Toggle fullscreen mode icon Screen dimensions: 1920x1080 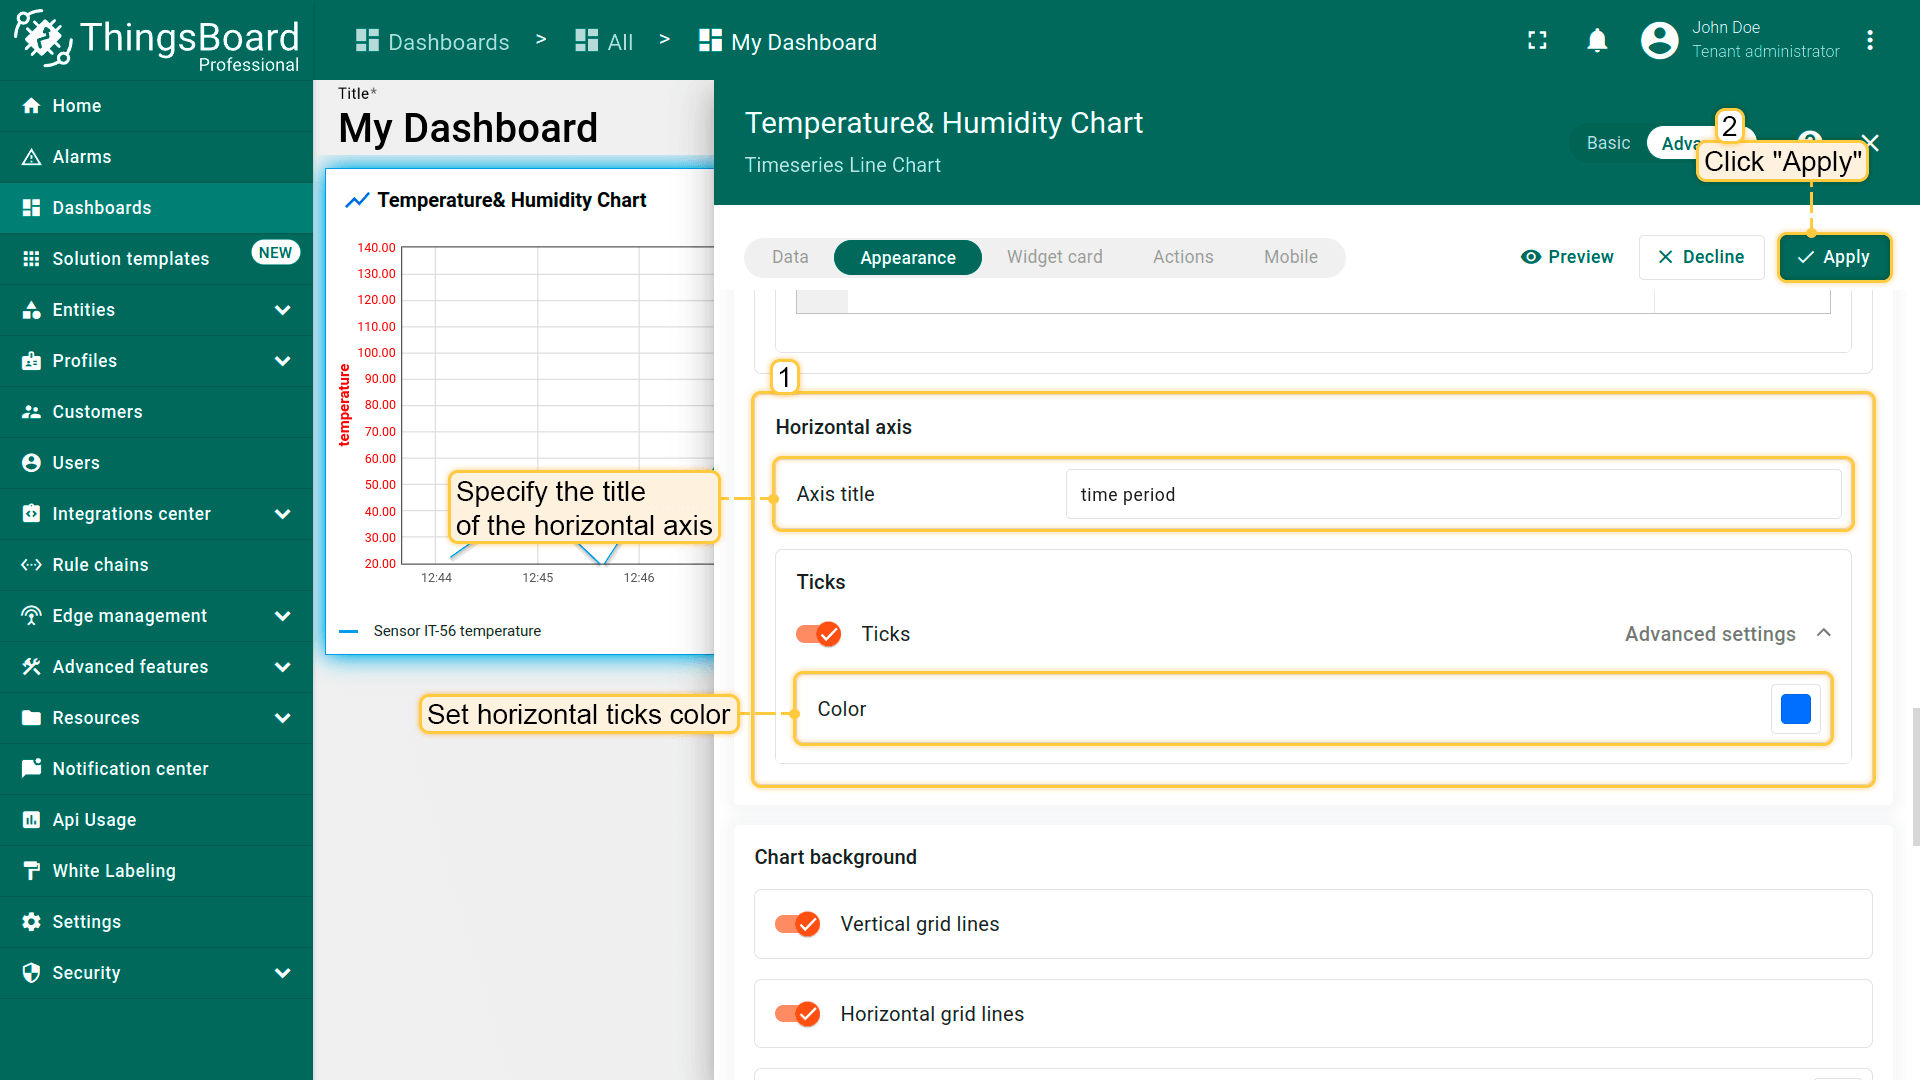[1537, 40]
